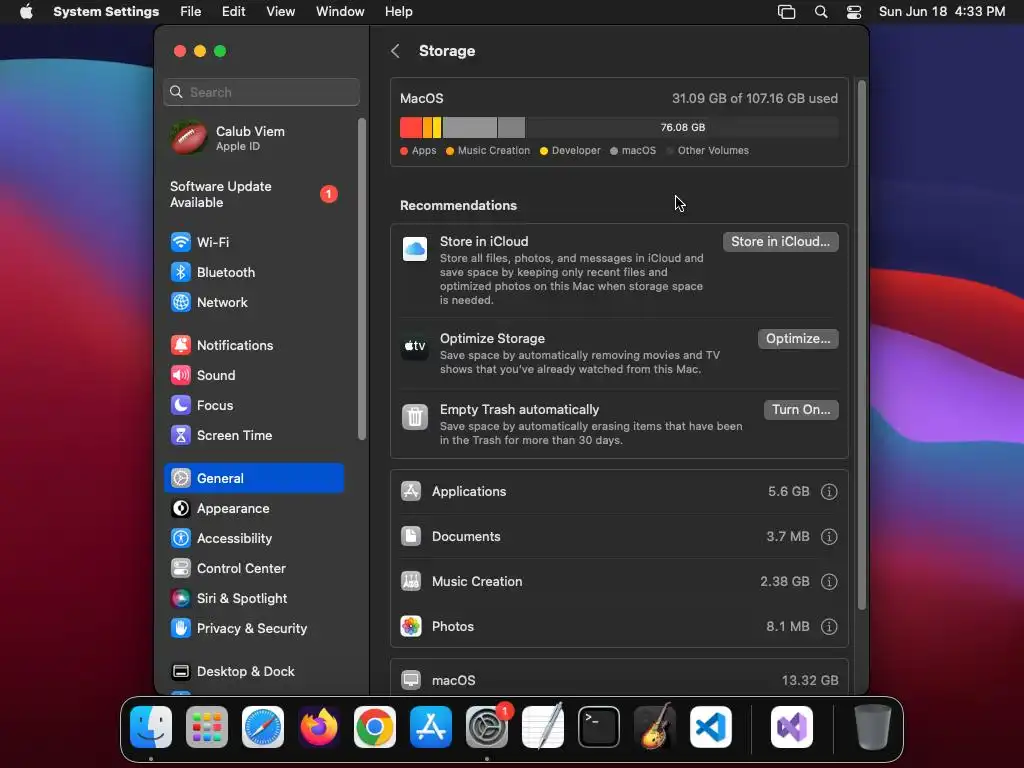Select General in the sidebar
The image size is (1024, 768).
click(x=253, y=479)
